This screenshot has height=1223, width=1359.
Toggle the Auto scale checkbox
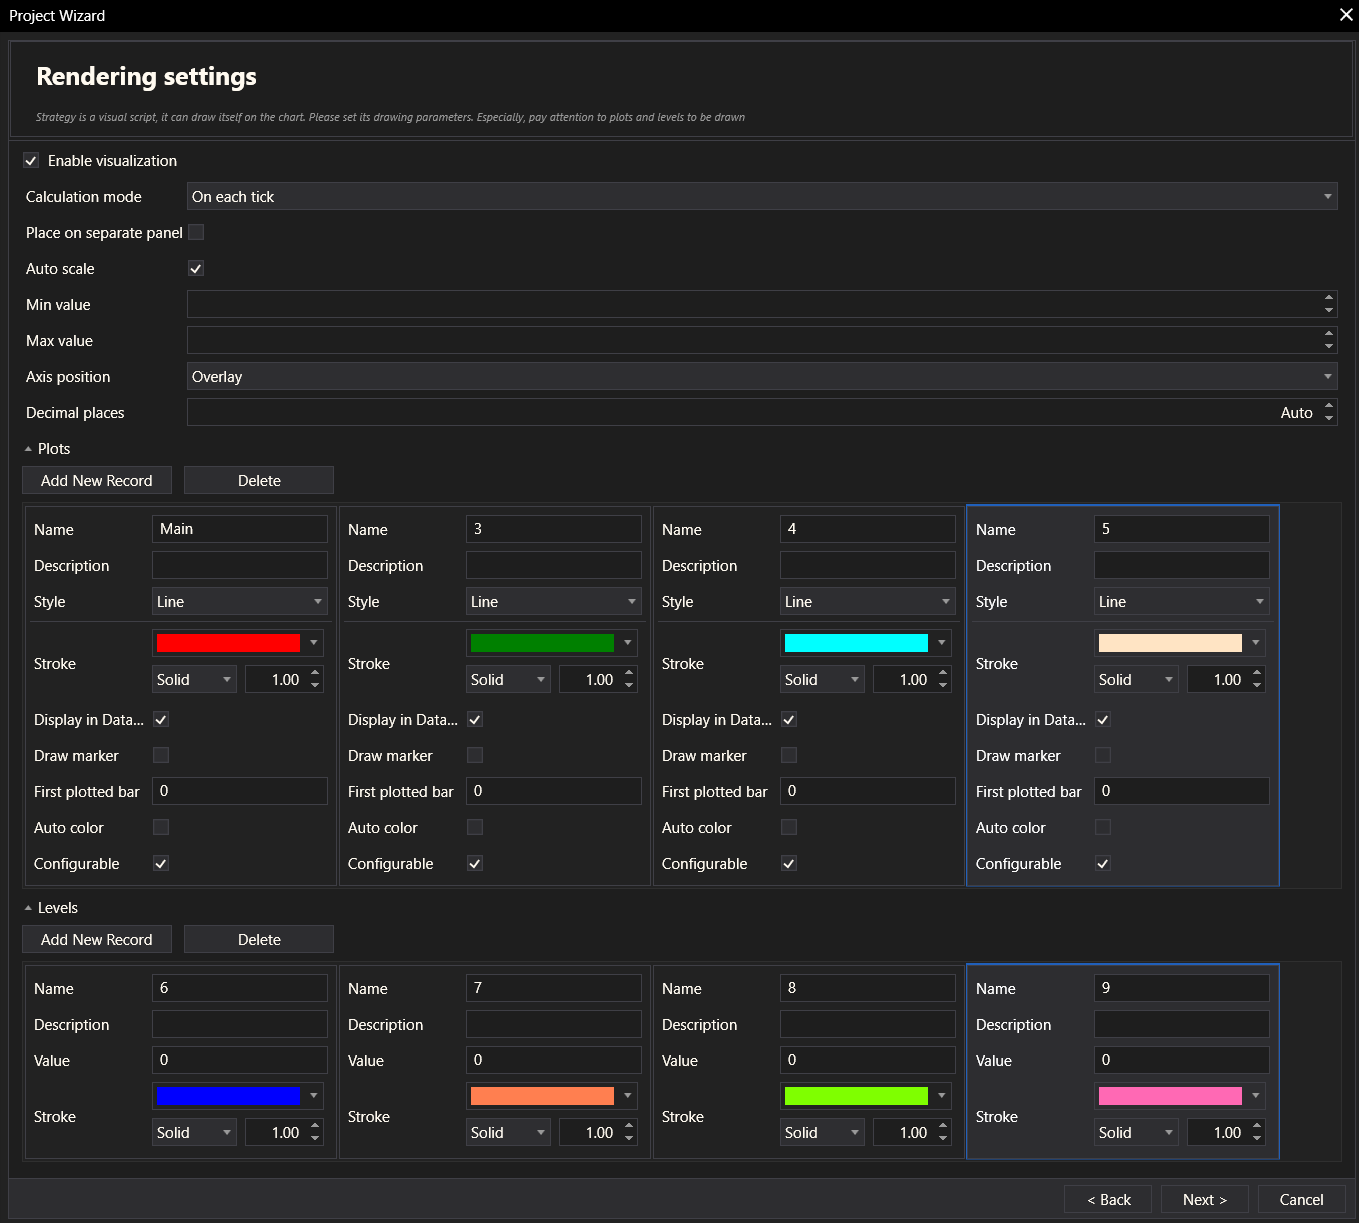pyautogui.click(x=196, y=269)
